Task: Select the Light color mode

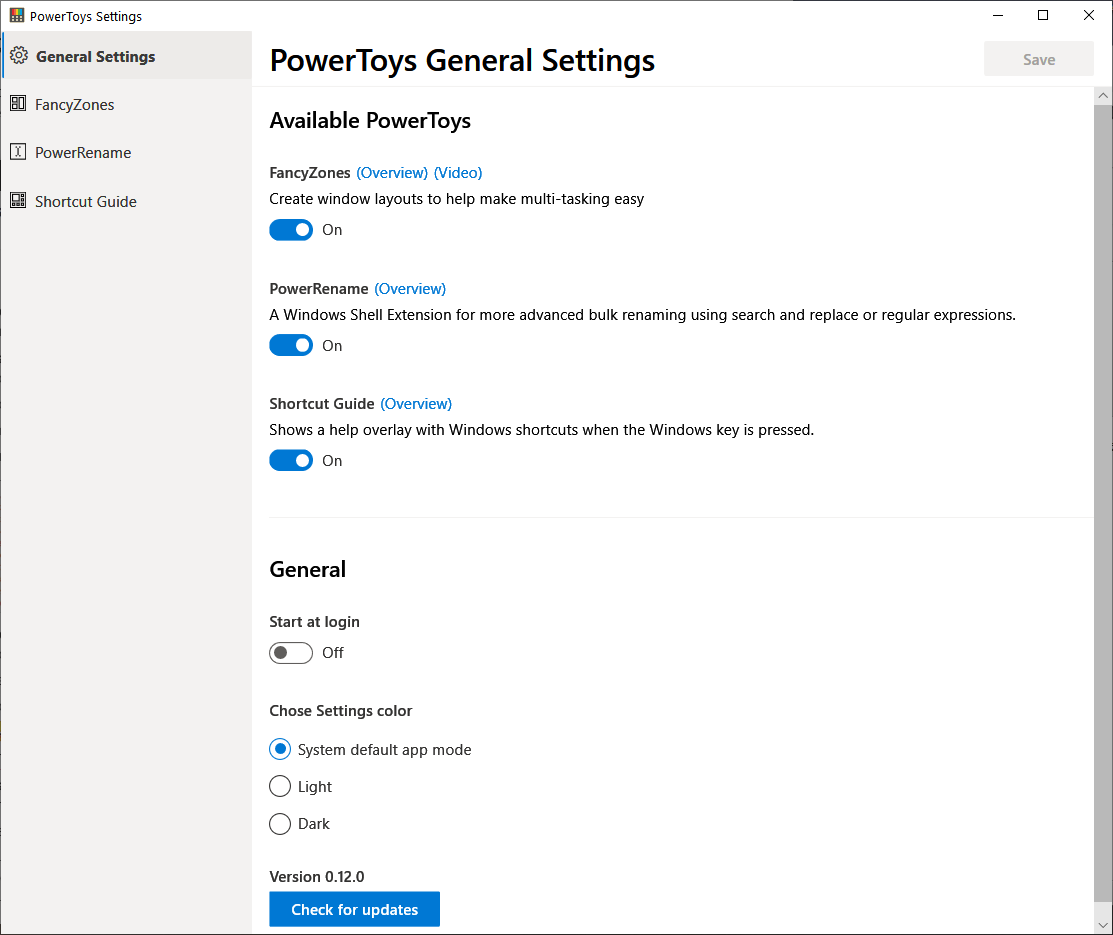Action: (280, 786)
